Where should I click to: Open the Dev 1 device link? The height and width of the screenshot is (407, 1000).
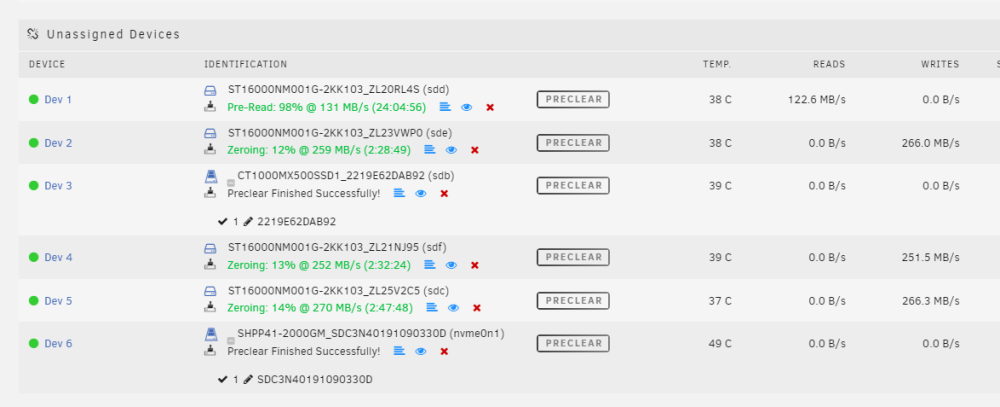point(58,100)
